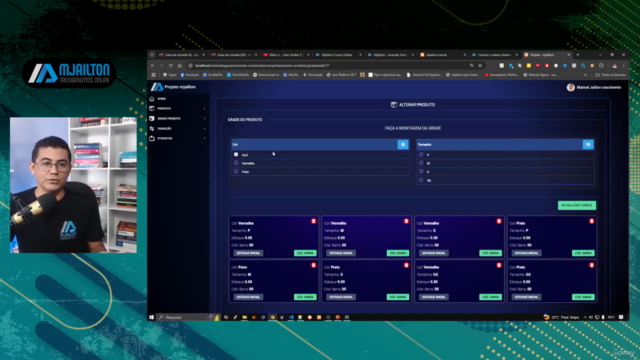Click the user avatar picture

click(x=571, y=87)
